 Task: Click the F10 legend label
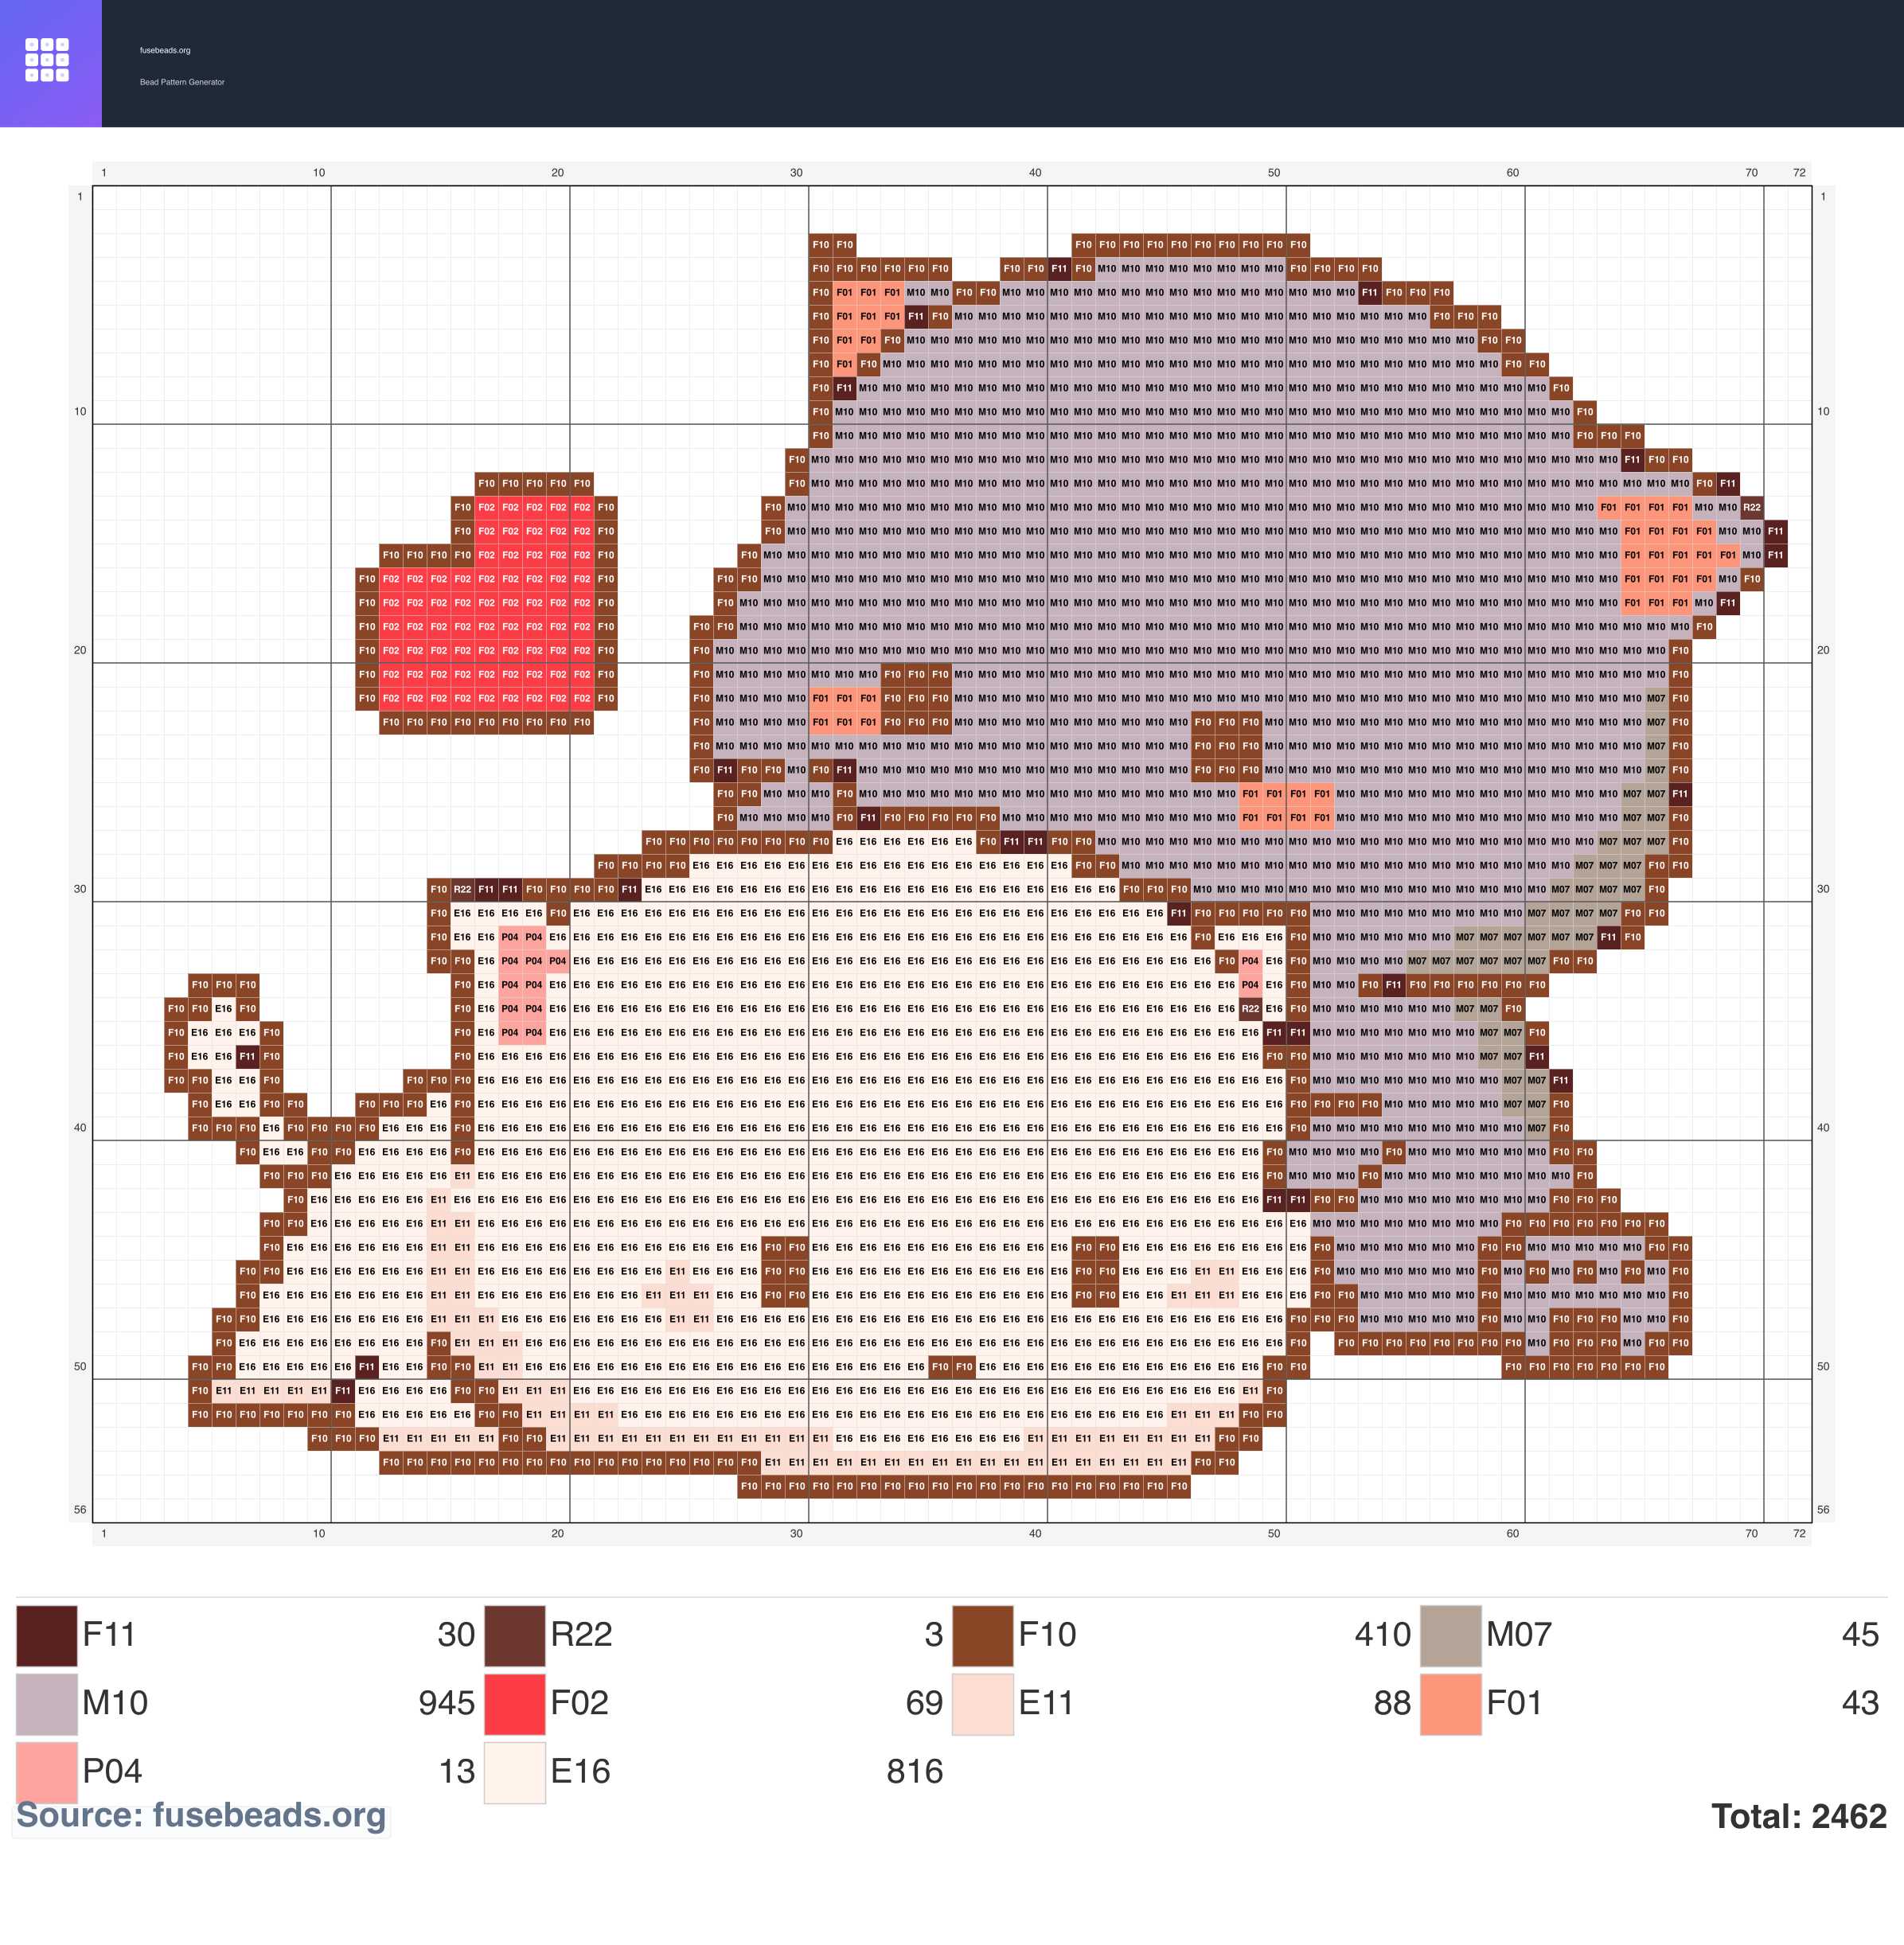pos(1047,1635)
